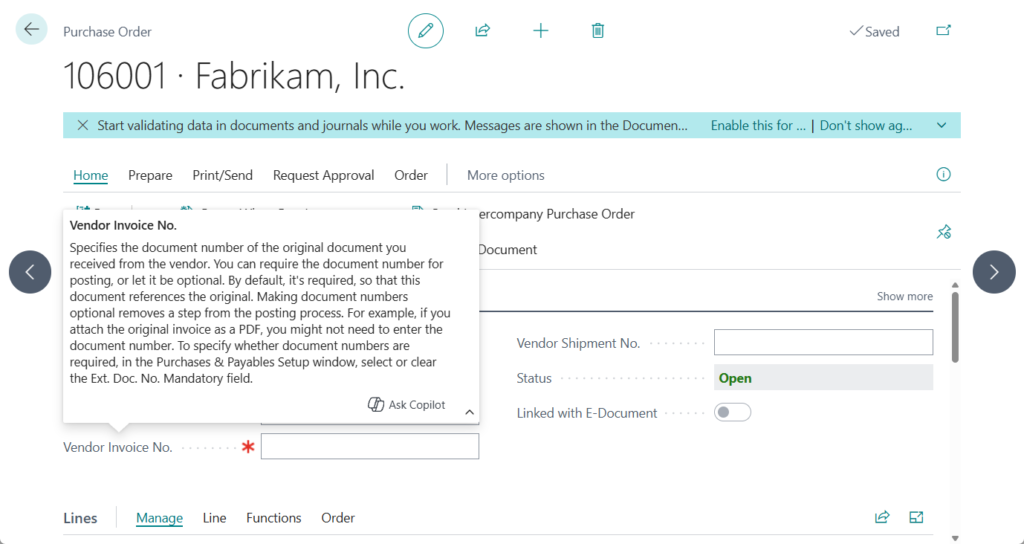Click the trash delete icon
Viewport: 1024px width, 544px height.
598,31
